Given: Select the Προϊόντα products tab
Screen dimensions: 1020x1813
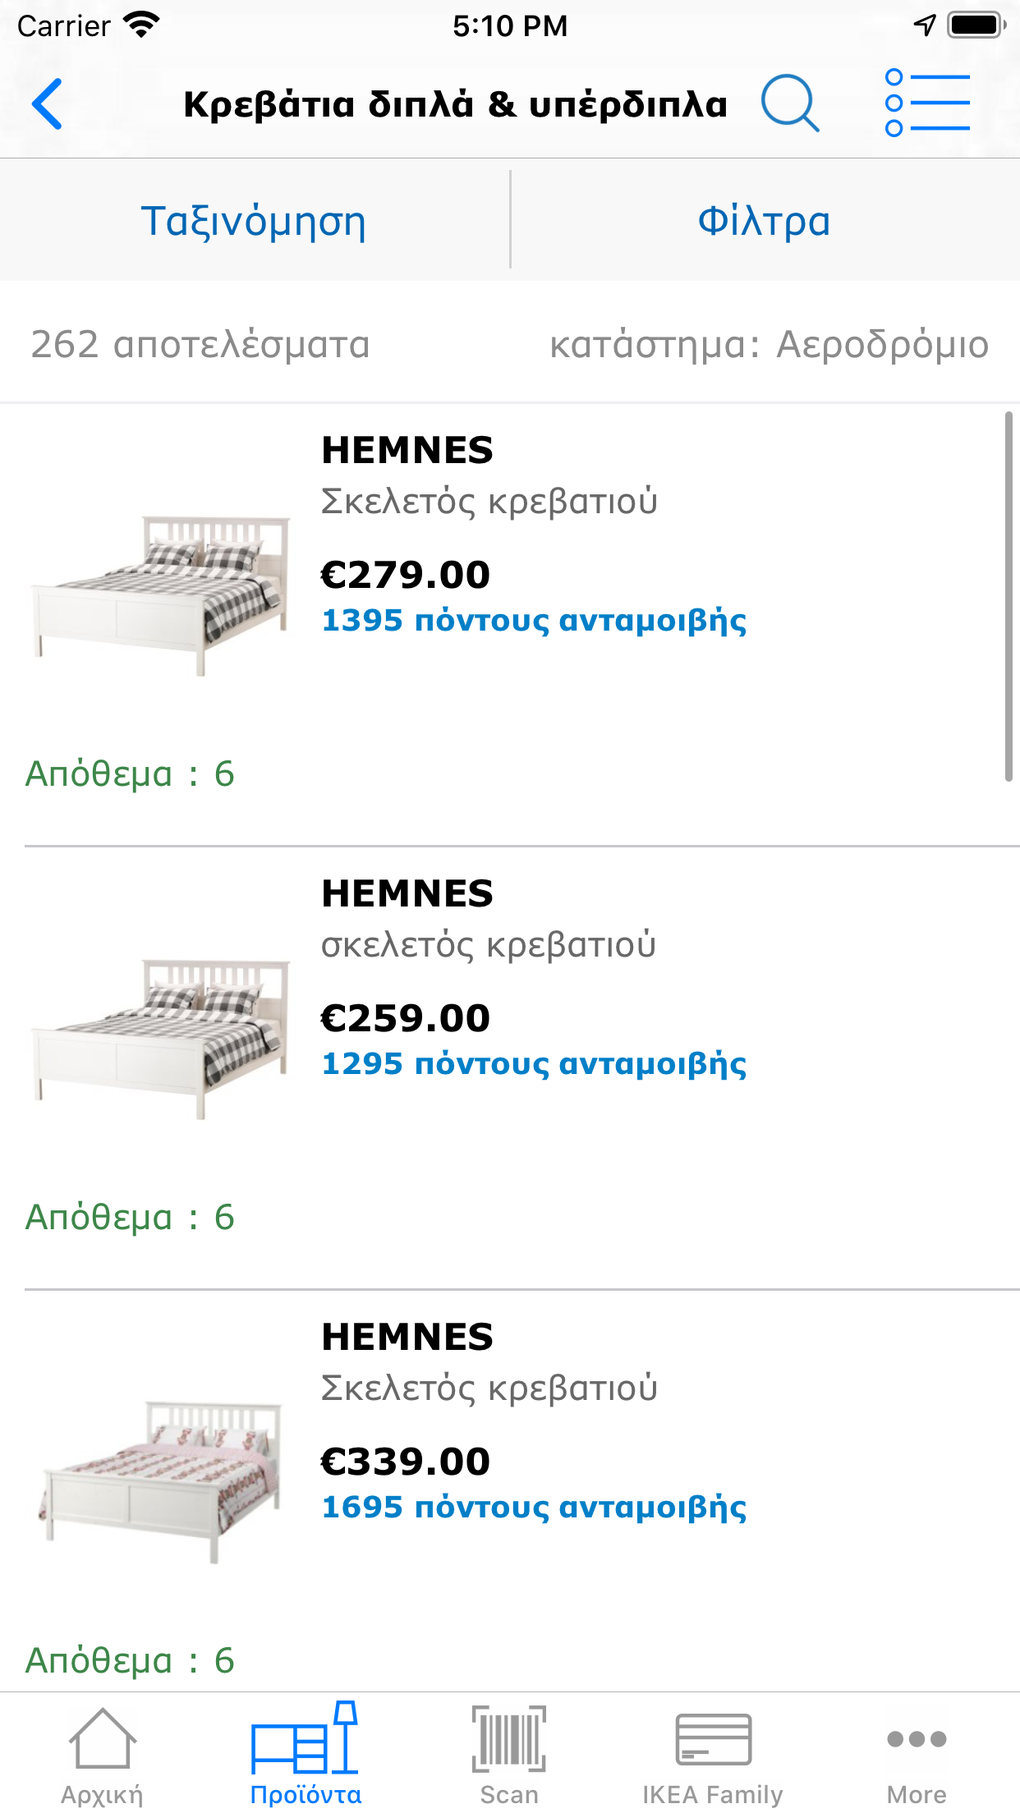Looking at the screenshot, I should pos(305,1756).
